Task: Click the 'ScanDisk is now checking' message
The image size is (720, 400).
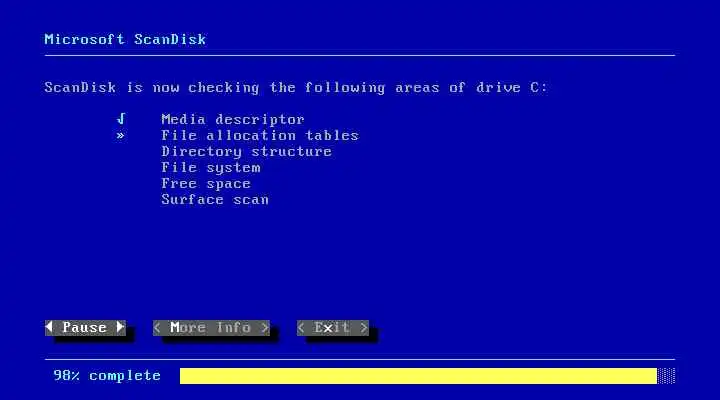Action: point(296,88)
